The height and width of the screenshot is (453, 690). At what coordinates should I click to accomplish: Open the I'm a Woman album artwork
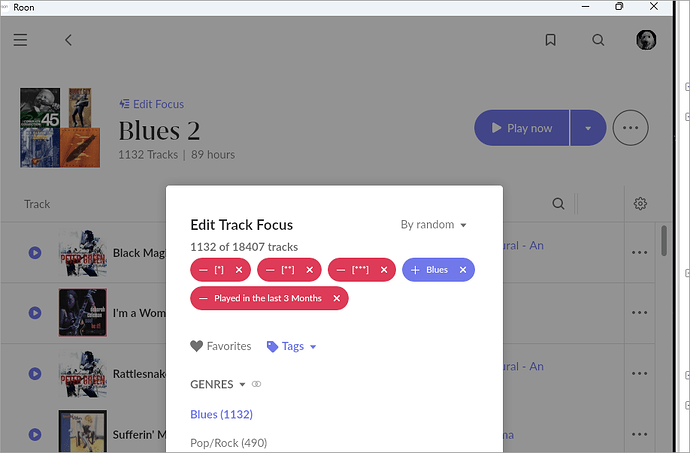[83, 313]
